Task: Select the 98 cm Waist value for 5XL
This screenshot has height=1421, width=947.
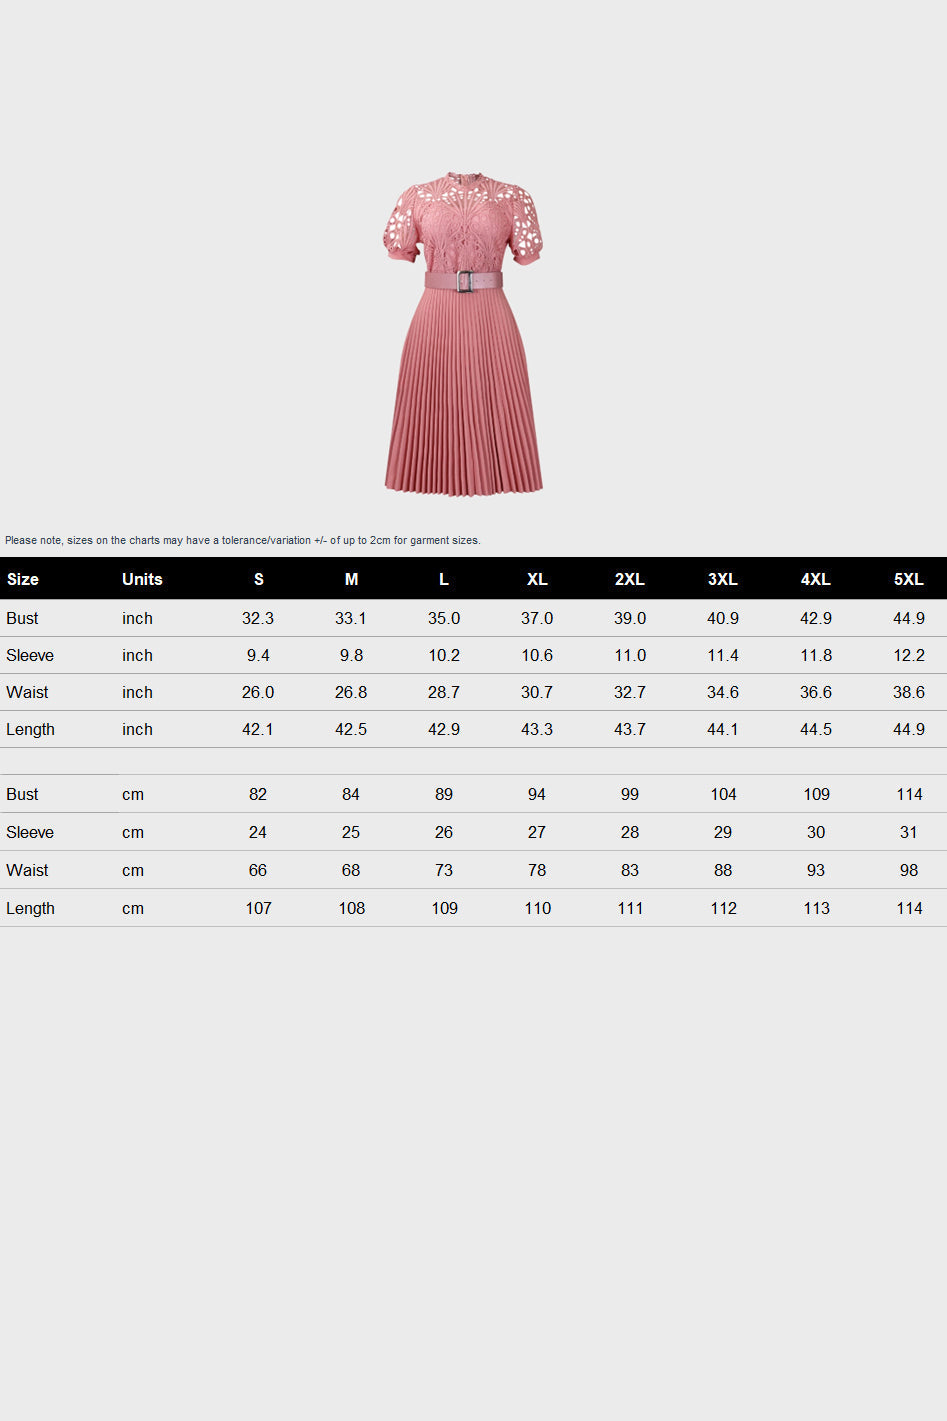Action: [x=908, y=870]
